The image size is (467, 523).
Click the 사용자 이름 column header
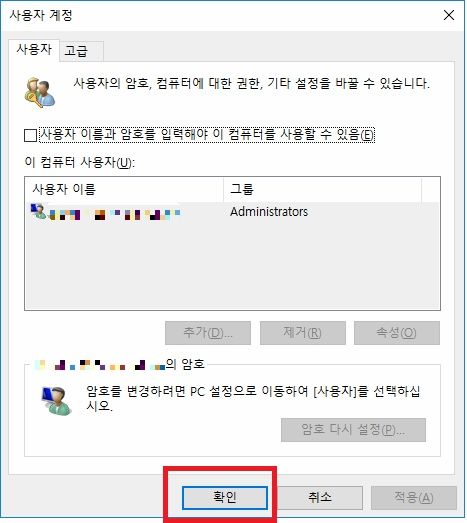click(124, 189)
